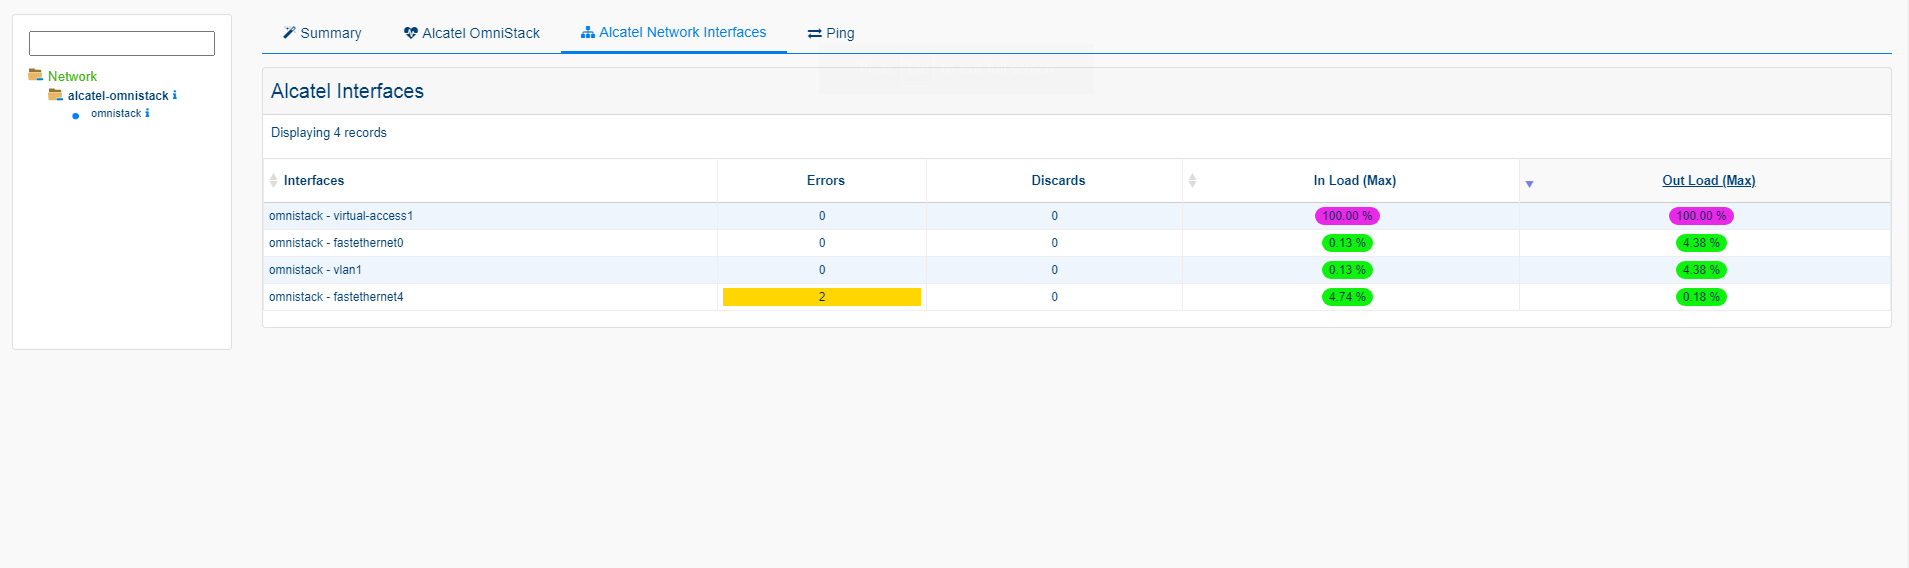Image resolution: width=1909 pixels, height=568 pixels.
Task: Click the blue status dot for omnistack
Action: (76, 116)
